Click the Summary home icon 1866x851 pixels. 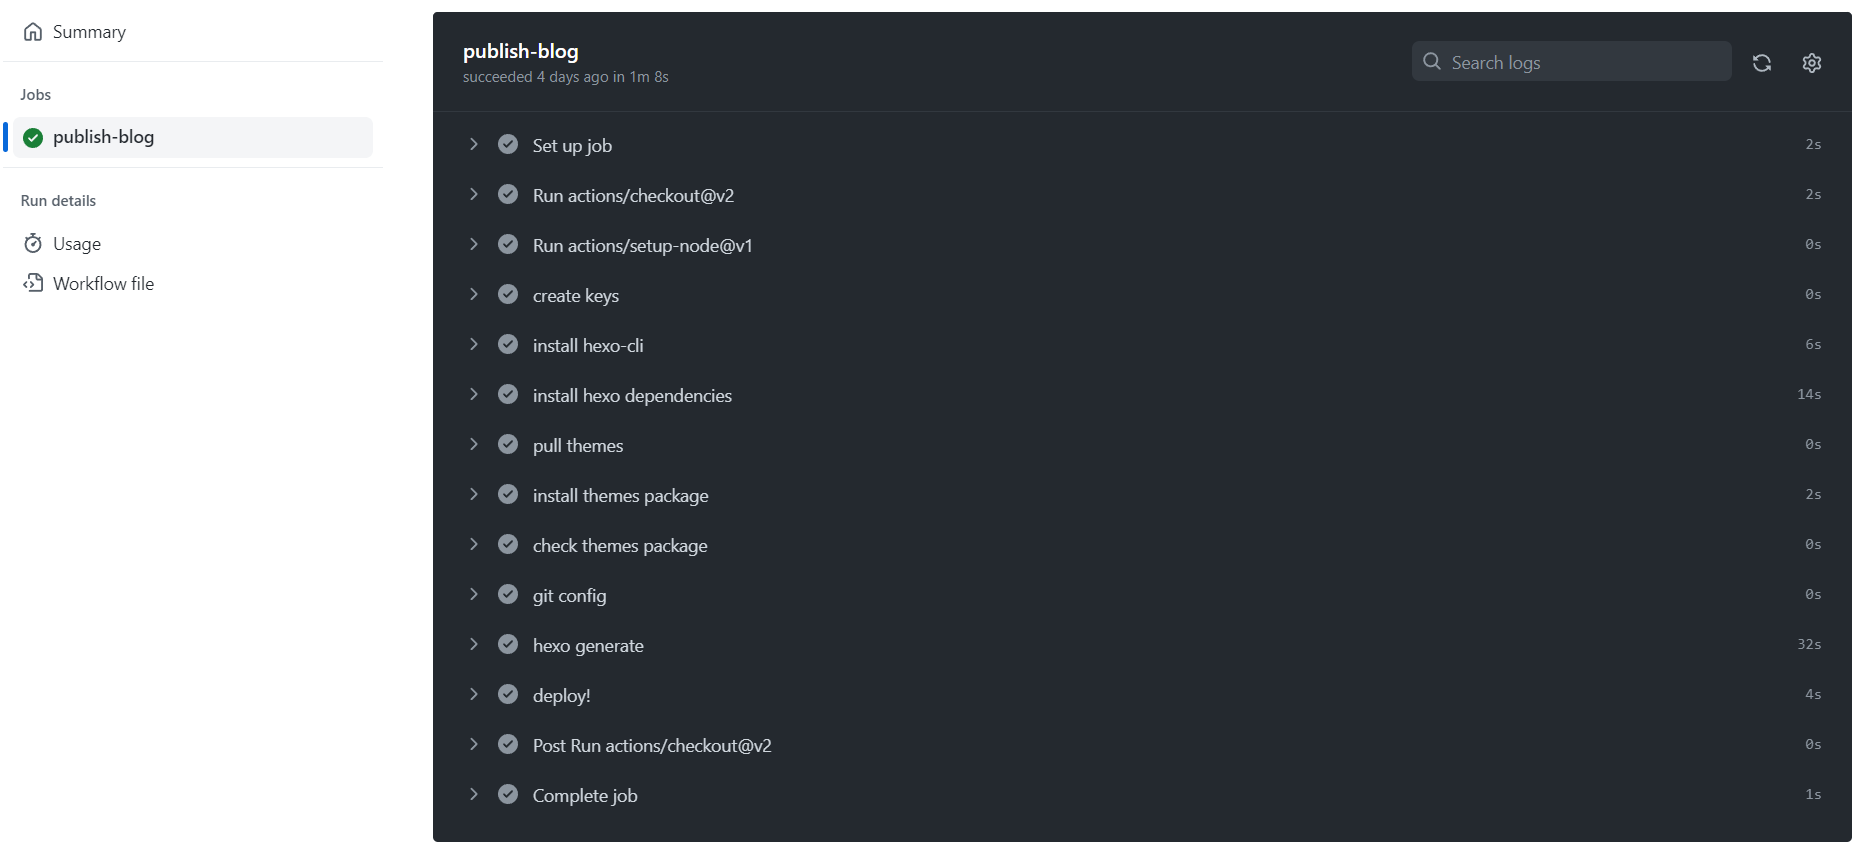click(33, 32)
